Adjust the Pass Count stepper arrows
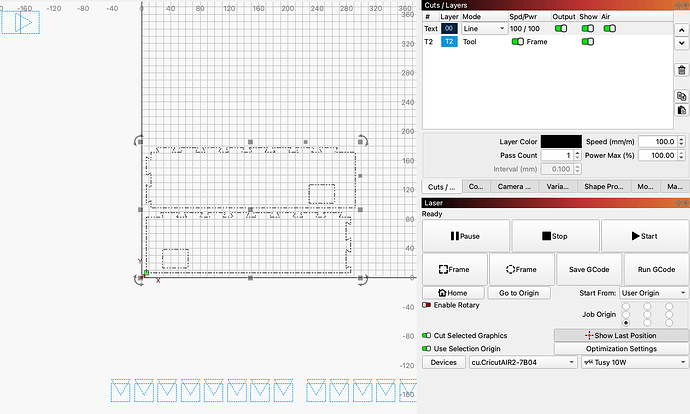 [x=577, y=155]
